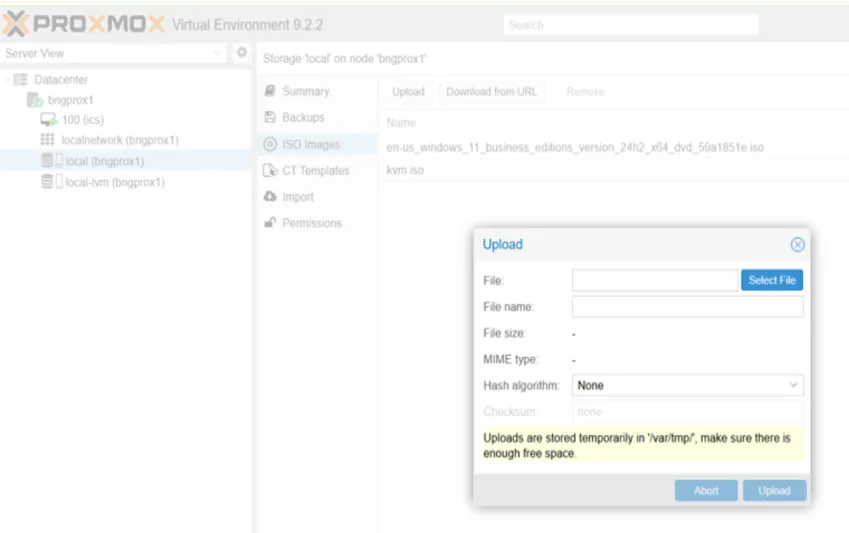Viewport: 849px width, 533px height.
Task: Click the Permissions unlock icon
Action: click(270, 223)
